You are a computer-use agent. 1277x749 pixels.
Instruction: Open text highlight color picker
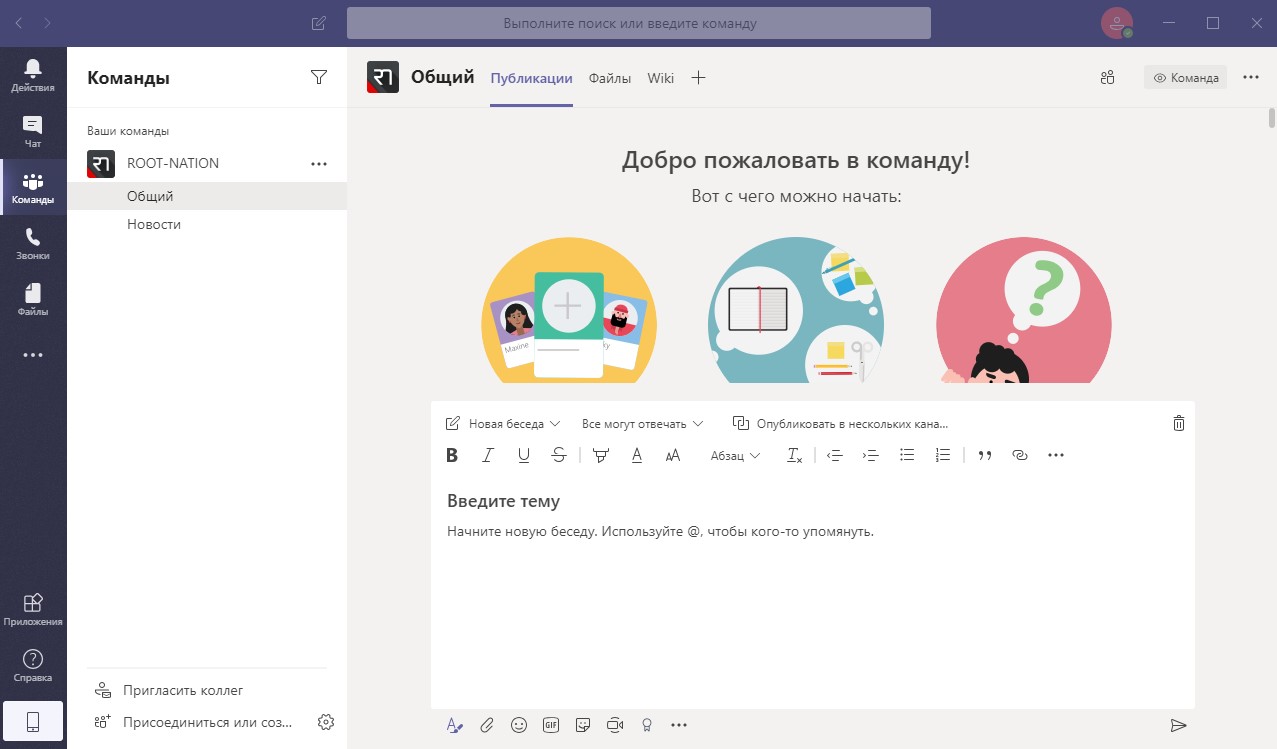coord(601,455)
